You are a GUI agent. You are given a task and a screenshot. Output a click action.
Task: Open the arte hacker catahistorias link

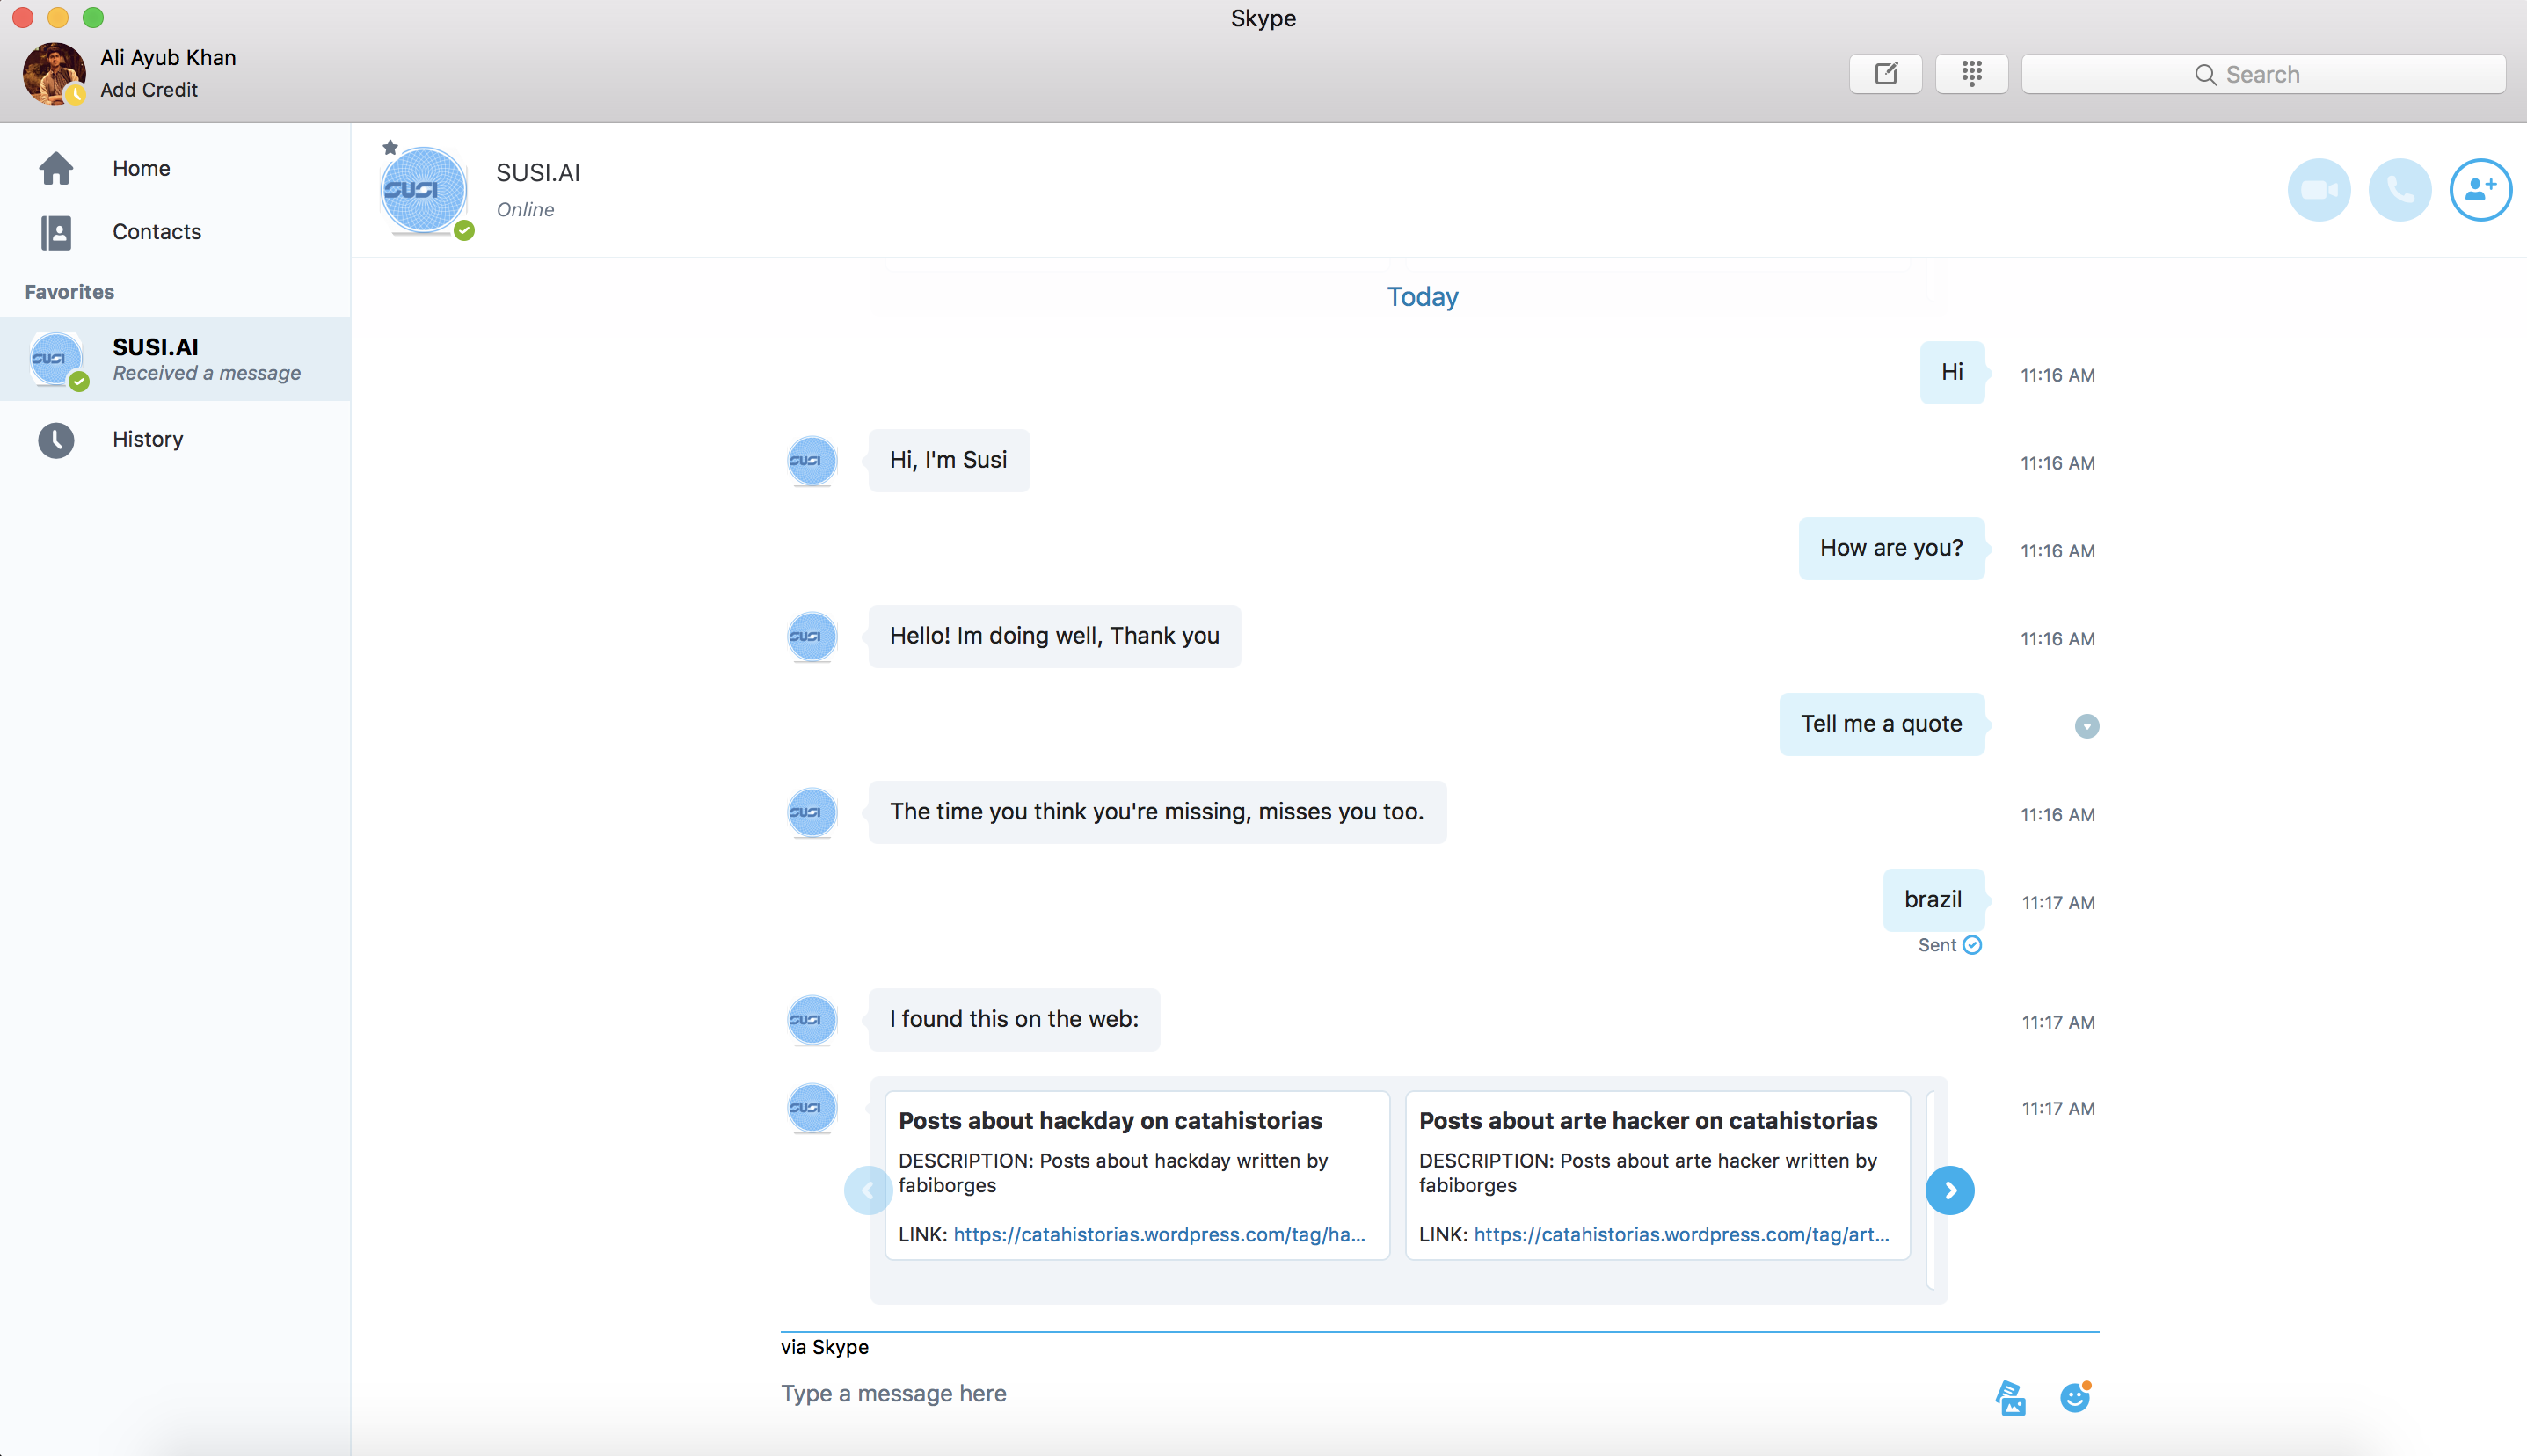[1680, 1234]
